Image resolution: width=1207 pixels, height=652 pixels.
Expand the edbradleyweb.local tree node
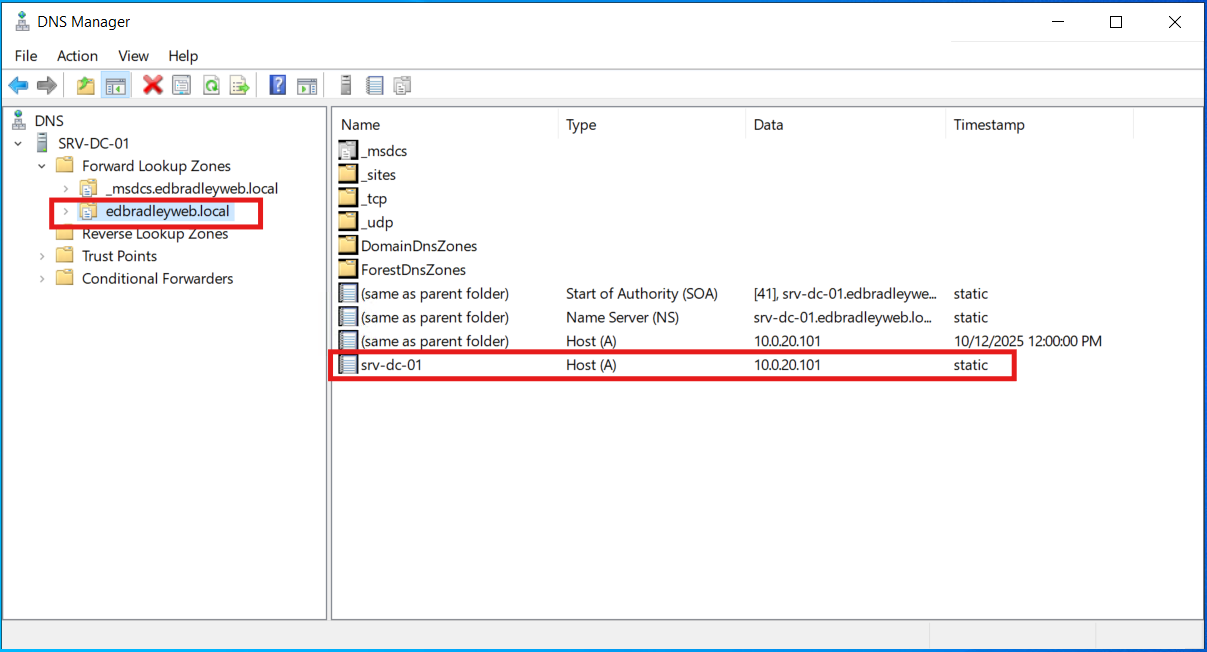(x=65, y=211)
